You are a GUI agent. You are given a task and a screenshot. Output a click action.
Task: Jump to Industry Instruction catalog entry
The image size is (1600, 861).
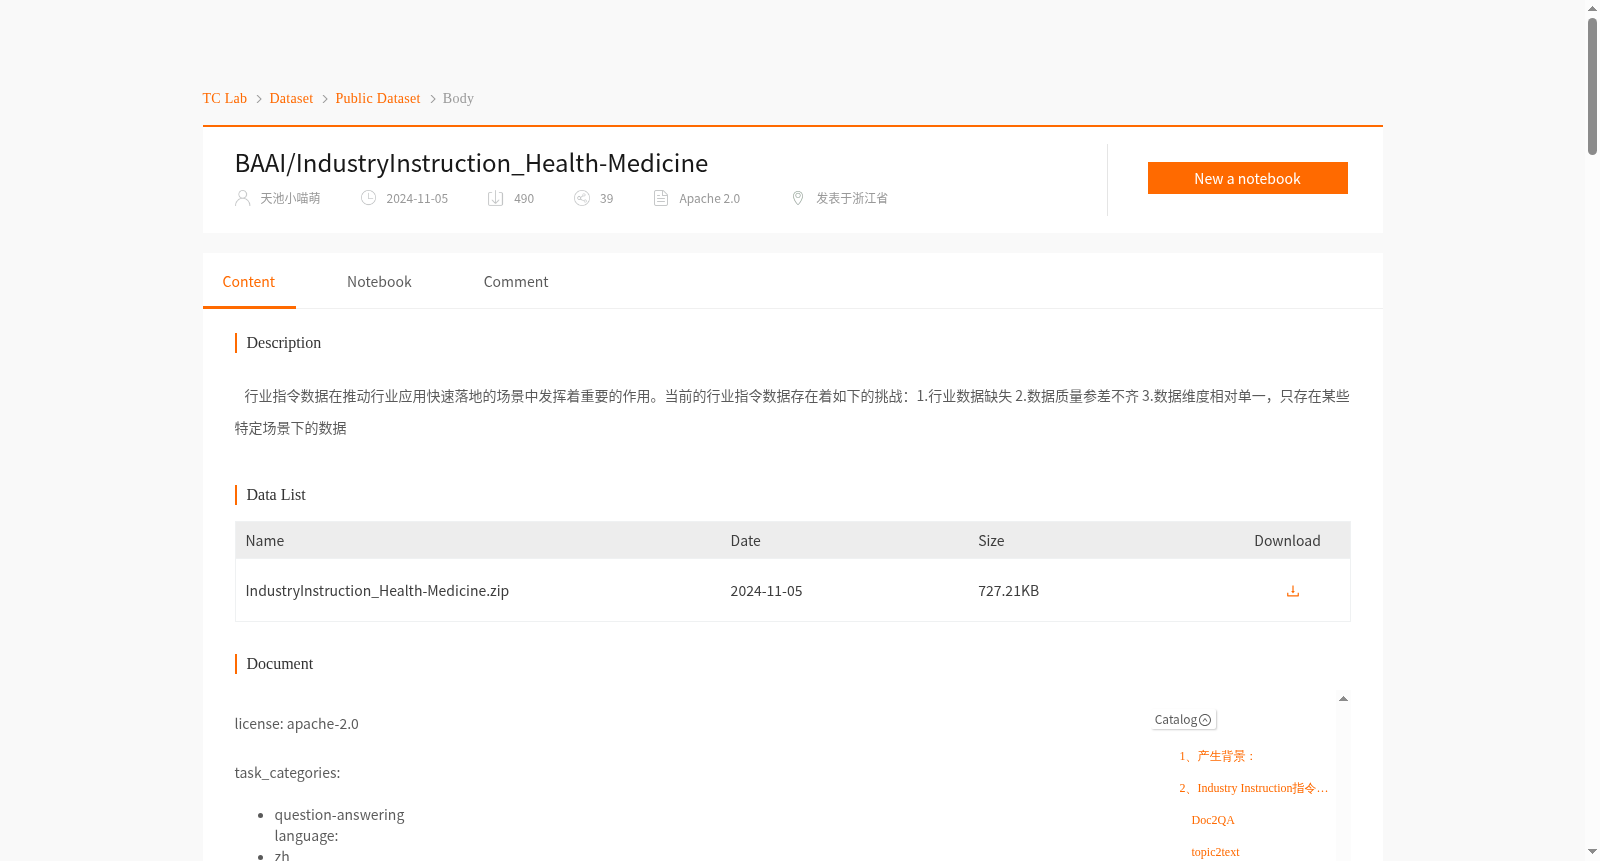click(1254, 788)
